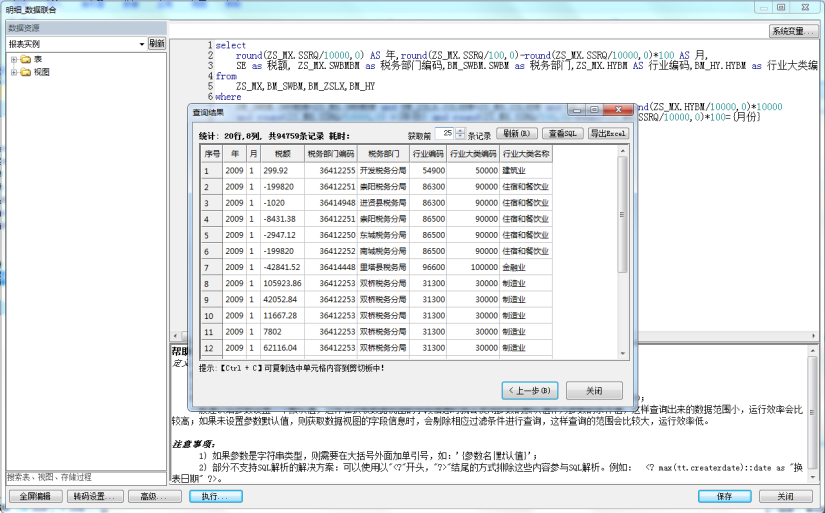Click the 行业大类名称 column header
Image resolution: width=825 pixels, height=513 pixels.
click(526, 154)
